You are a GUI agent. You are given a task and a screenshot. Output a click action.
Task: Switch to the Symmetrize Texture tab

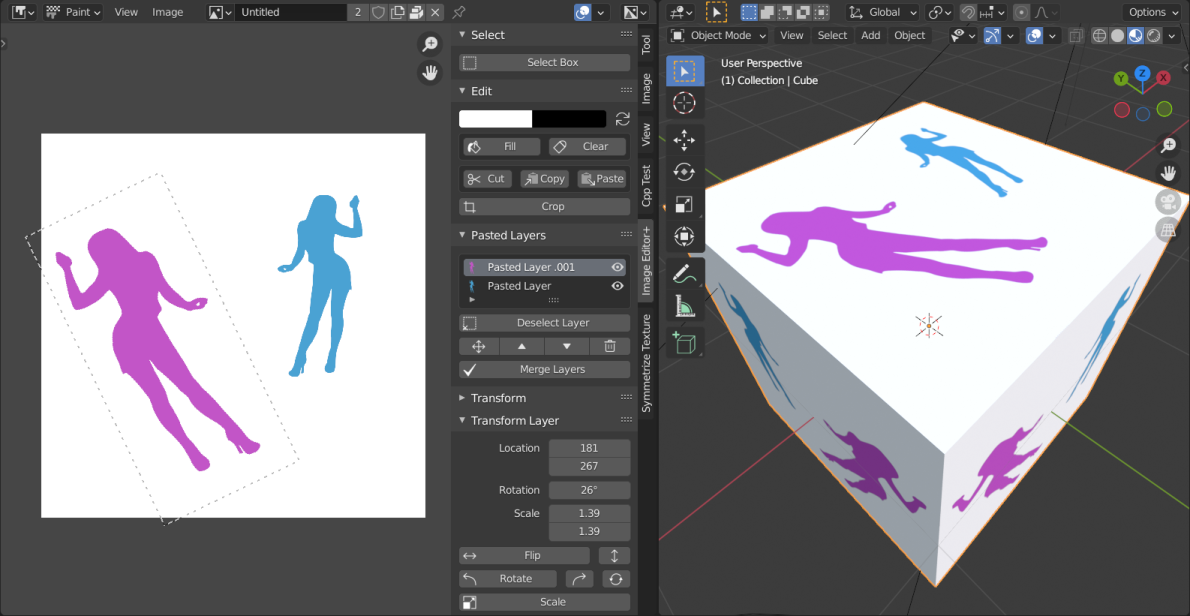pos(646,363)
